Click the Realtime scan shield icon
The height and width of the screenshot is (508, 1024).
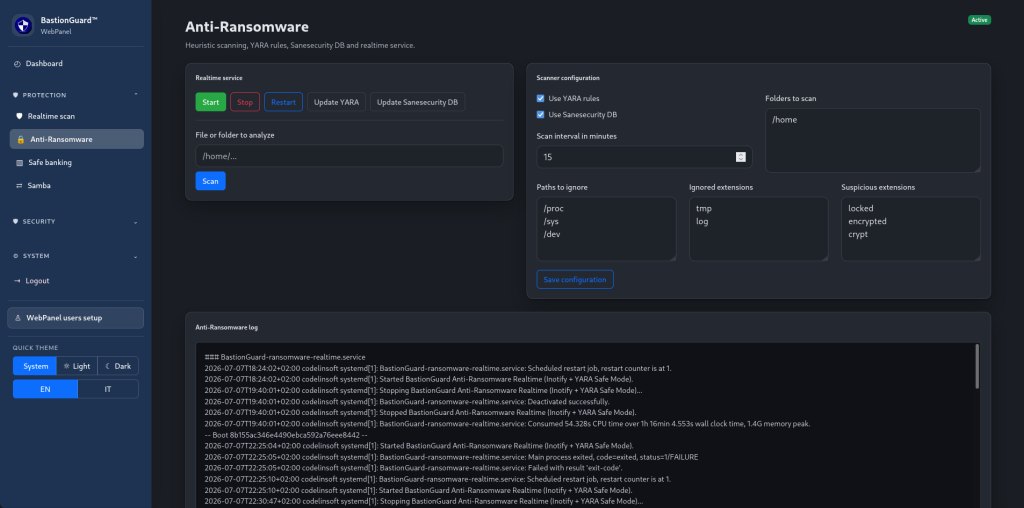(19, 116)
